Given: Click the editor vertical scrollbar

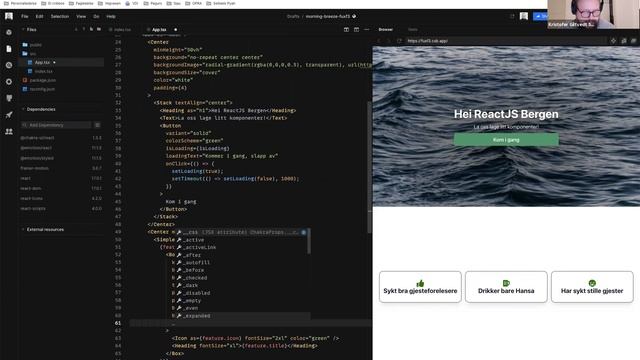Looking at the screenshot, I should (369, 167).
